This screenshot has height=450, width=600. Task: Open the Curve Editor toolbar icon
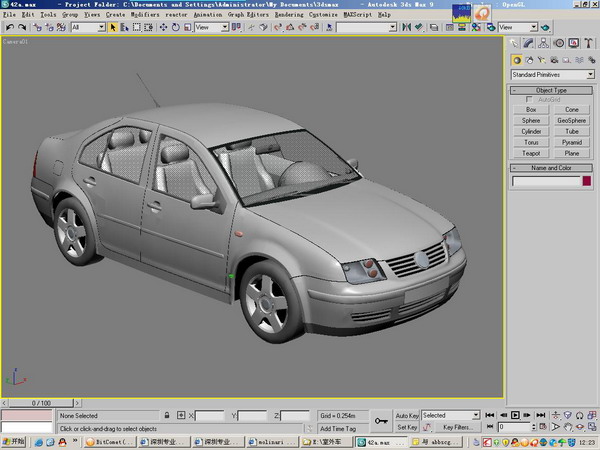point(450,27)
